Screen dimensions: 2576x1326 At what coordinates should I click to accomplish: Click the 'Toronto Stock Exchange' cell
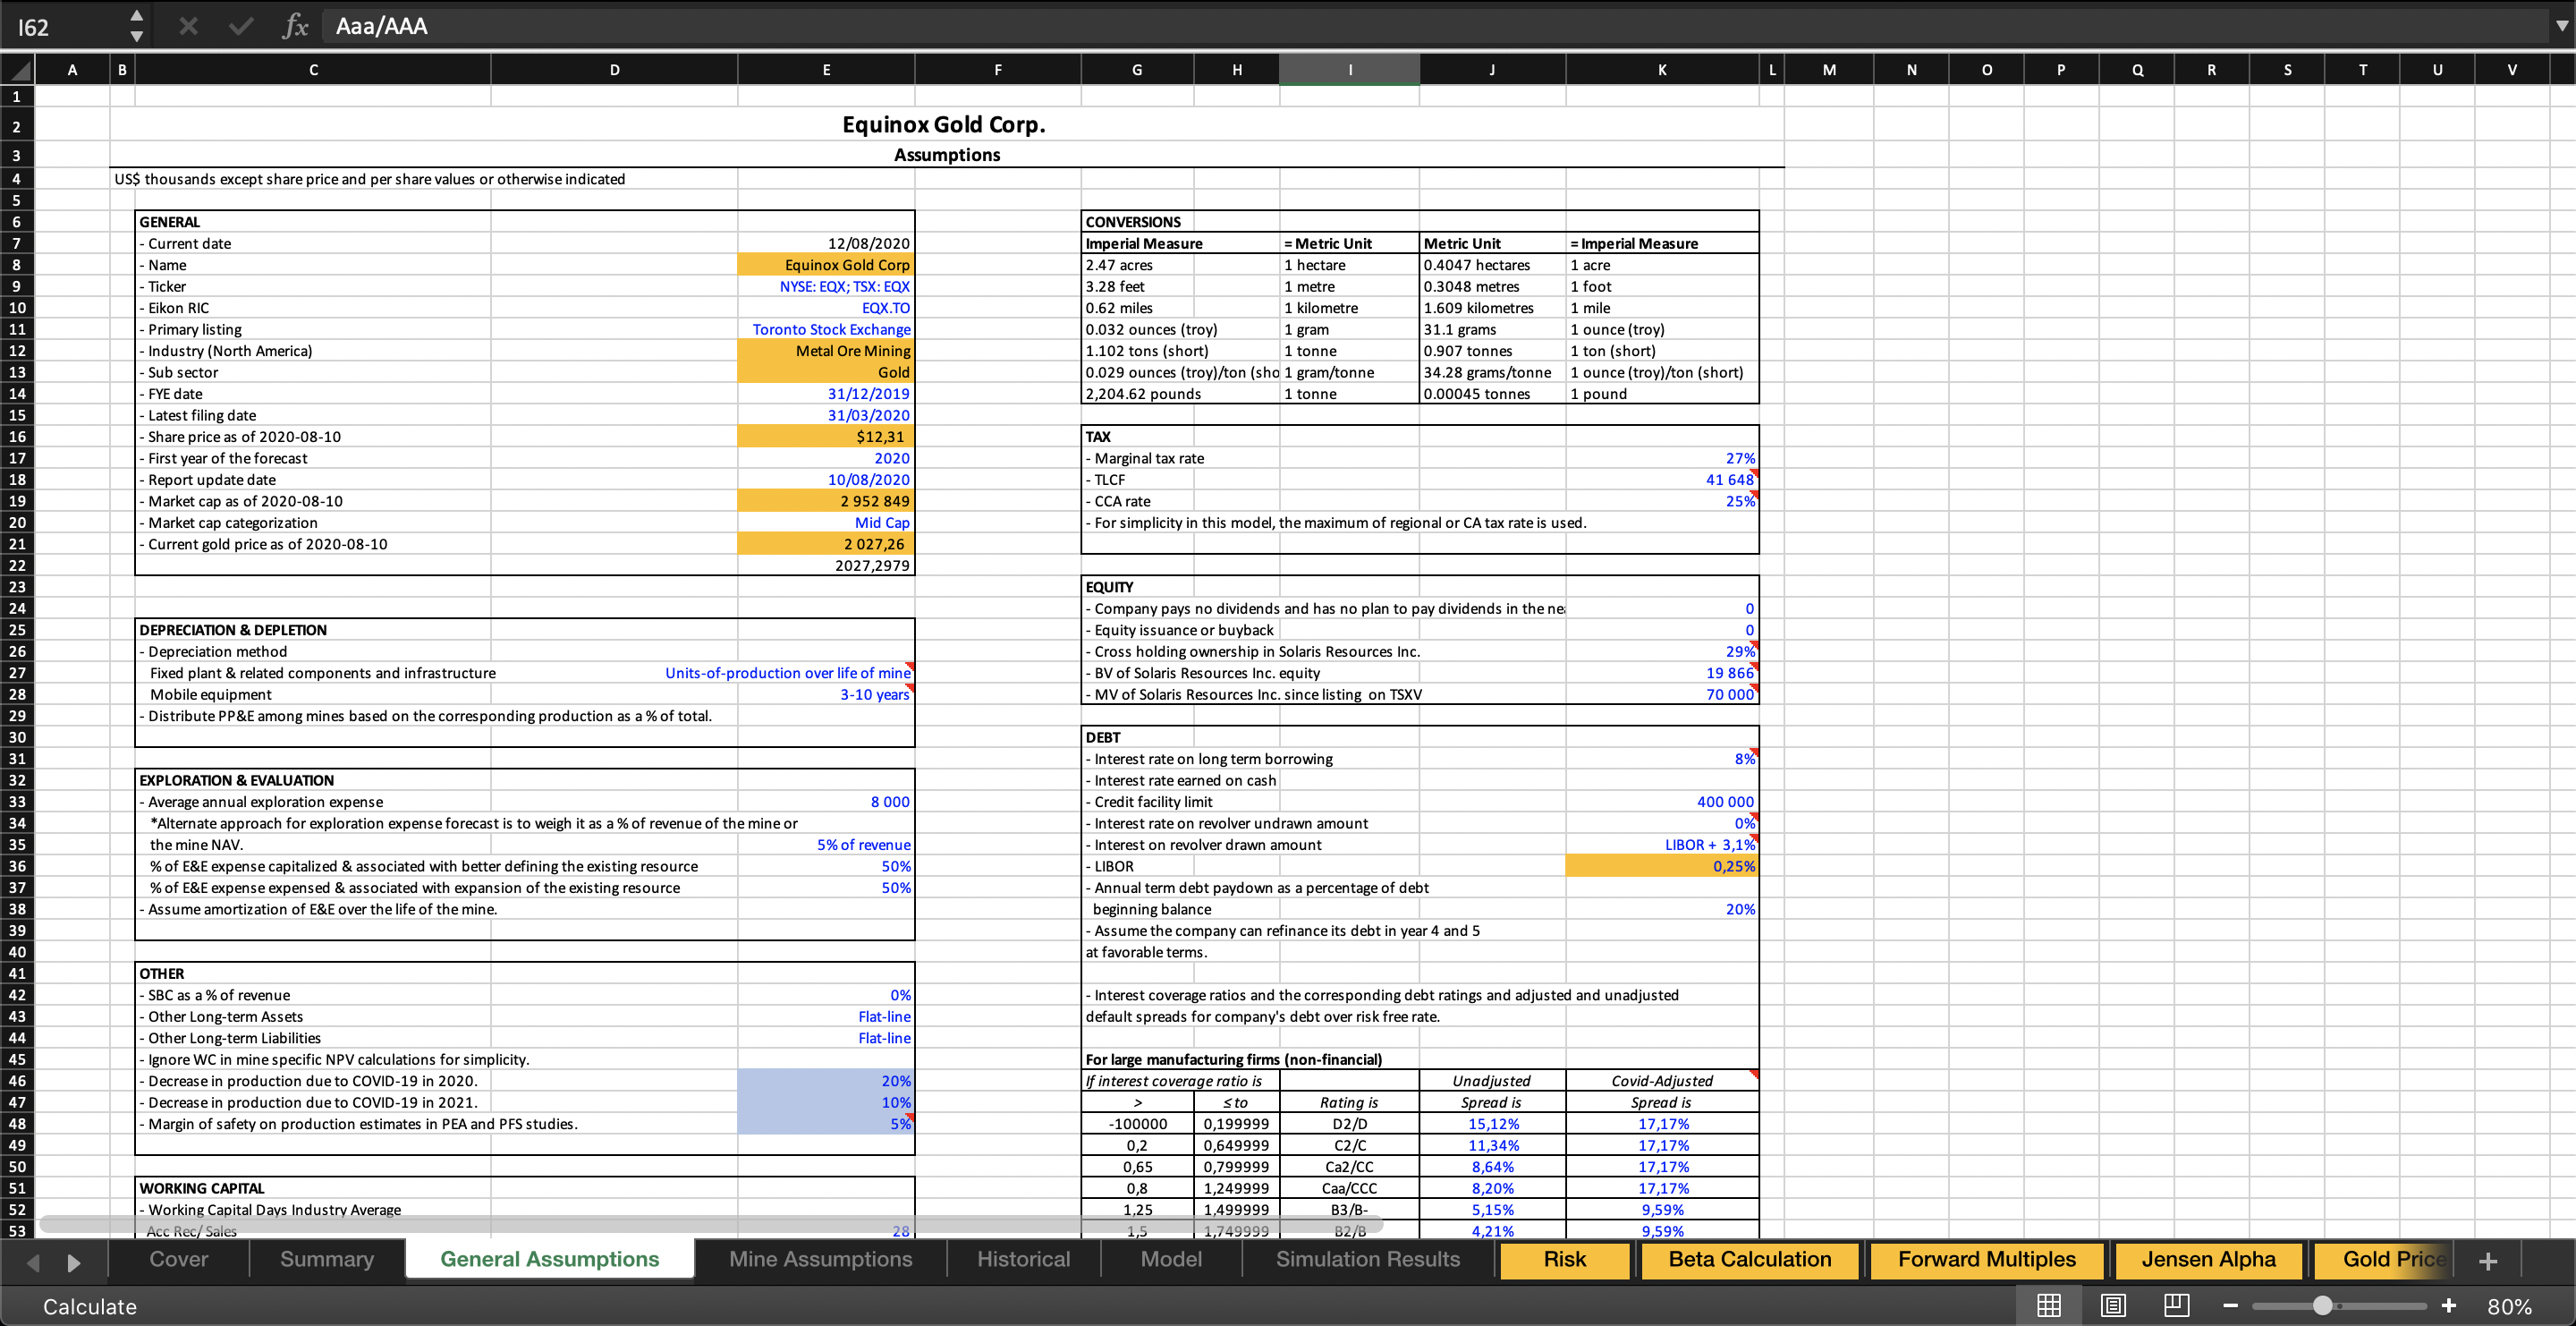(x=826, y=329)
